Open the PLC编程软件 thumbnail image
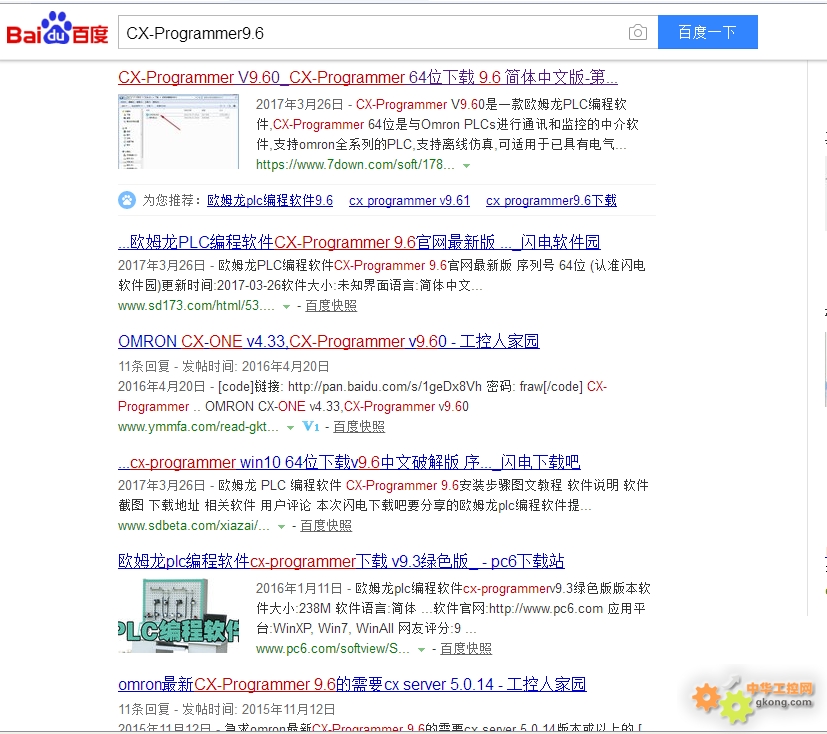 pyautogui.click(x=178, y=616)
